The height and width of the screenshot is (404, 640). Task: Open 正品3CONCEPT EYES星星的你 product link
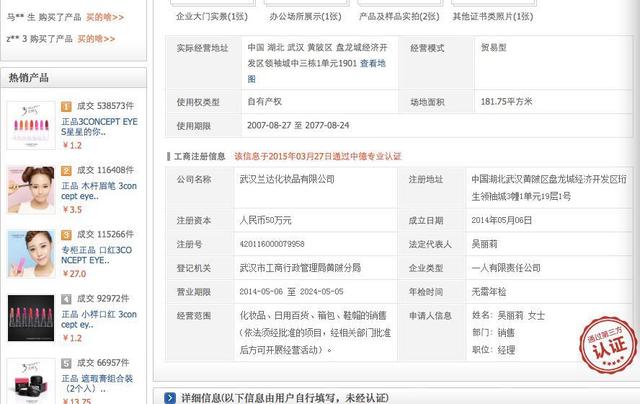(98, 125)
